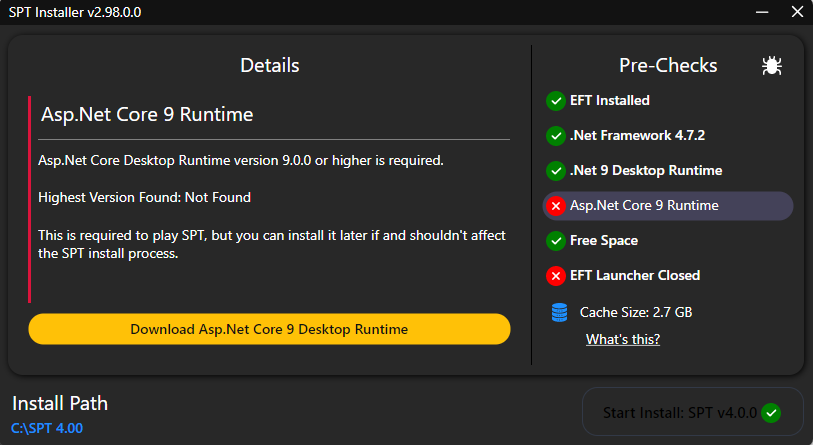The height and width of the screenshot is (445, 813).
Task: Click green check icon for .Net 9 Desktop Runtime
Action: click(555, 170)
